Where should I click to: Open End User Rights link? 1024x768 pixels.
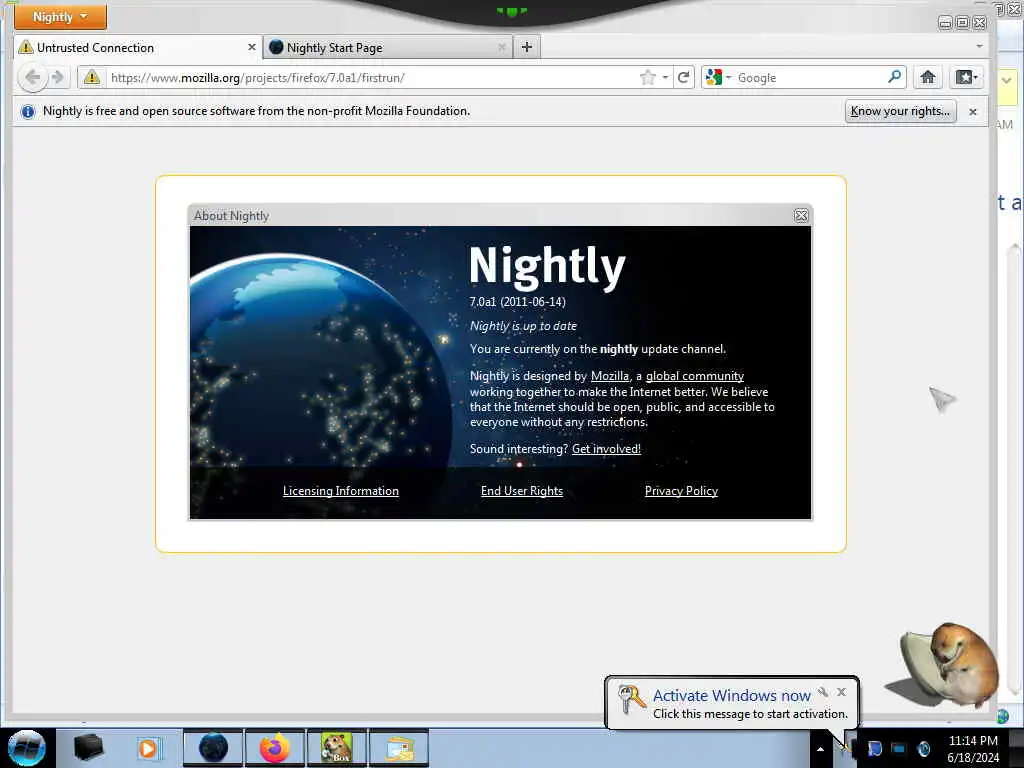coord(522,491)
